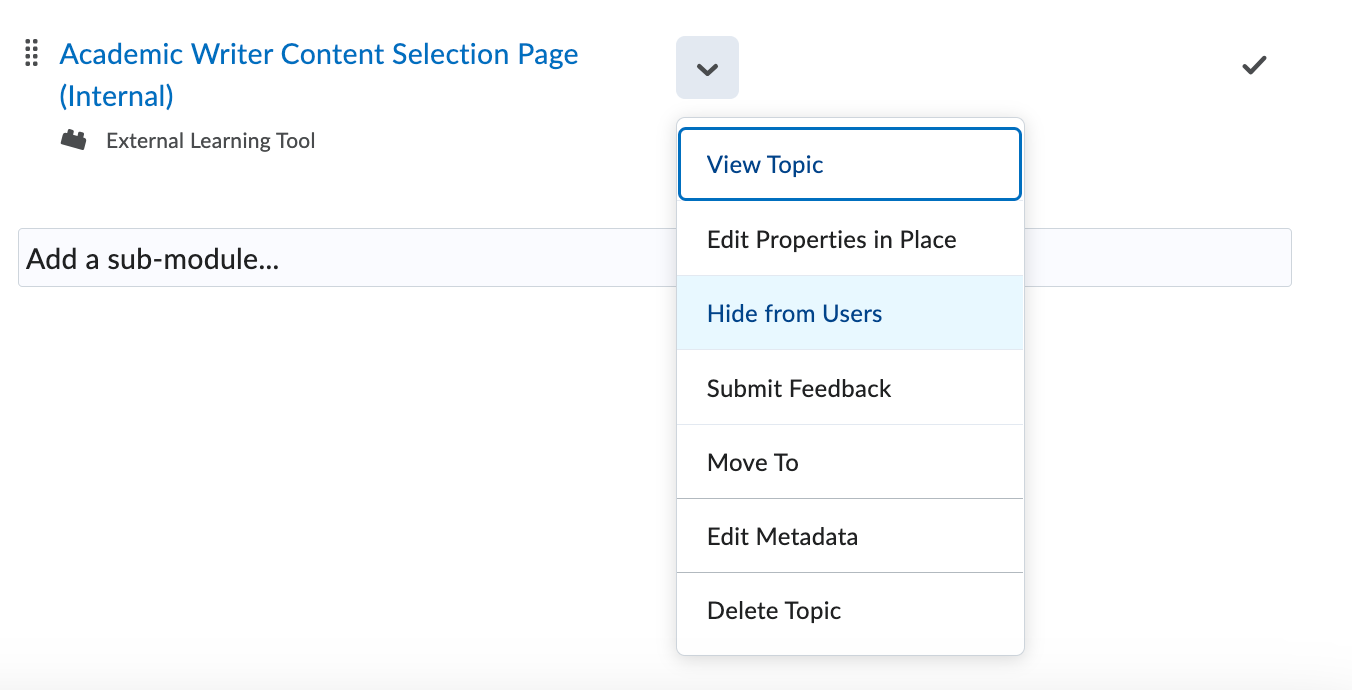
Task: Click the External Learning Tool label text
Action: [x=211, y=141]
